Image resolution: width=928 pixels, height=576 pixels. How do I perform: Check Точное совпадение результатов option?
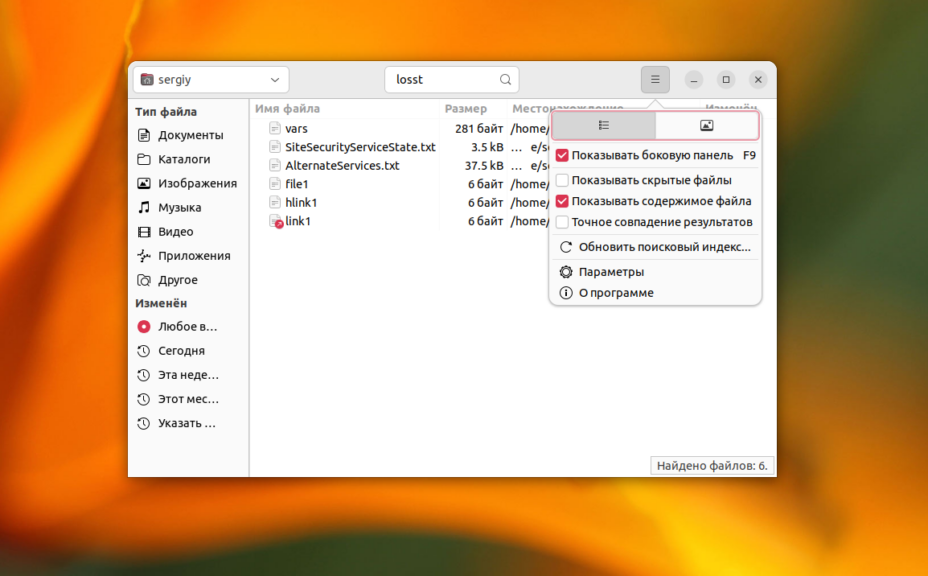tap(562, 222)
